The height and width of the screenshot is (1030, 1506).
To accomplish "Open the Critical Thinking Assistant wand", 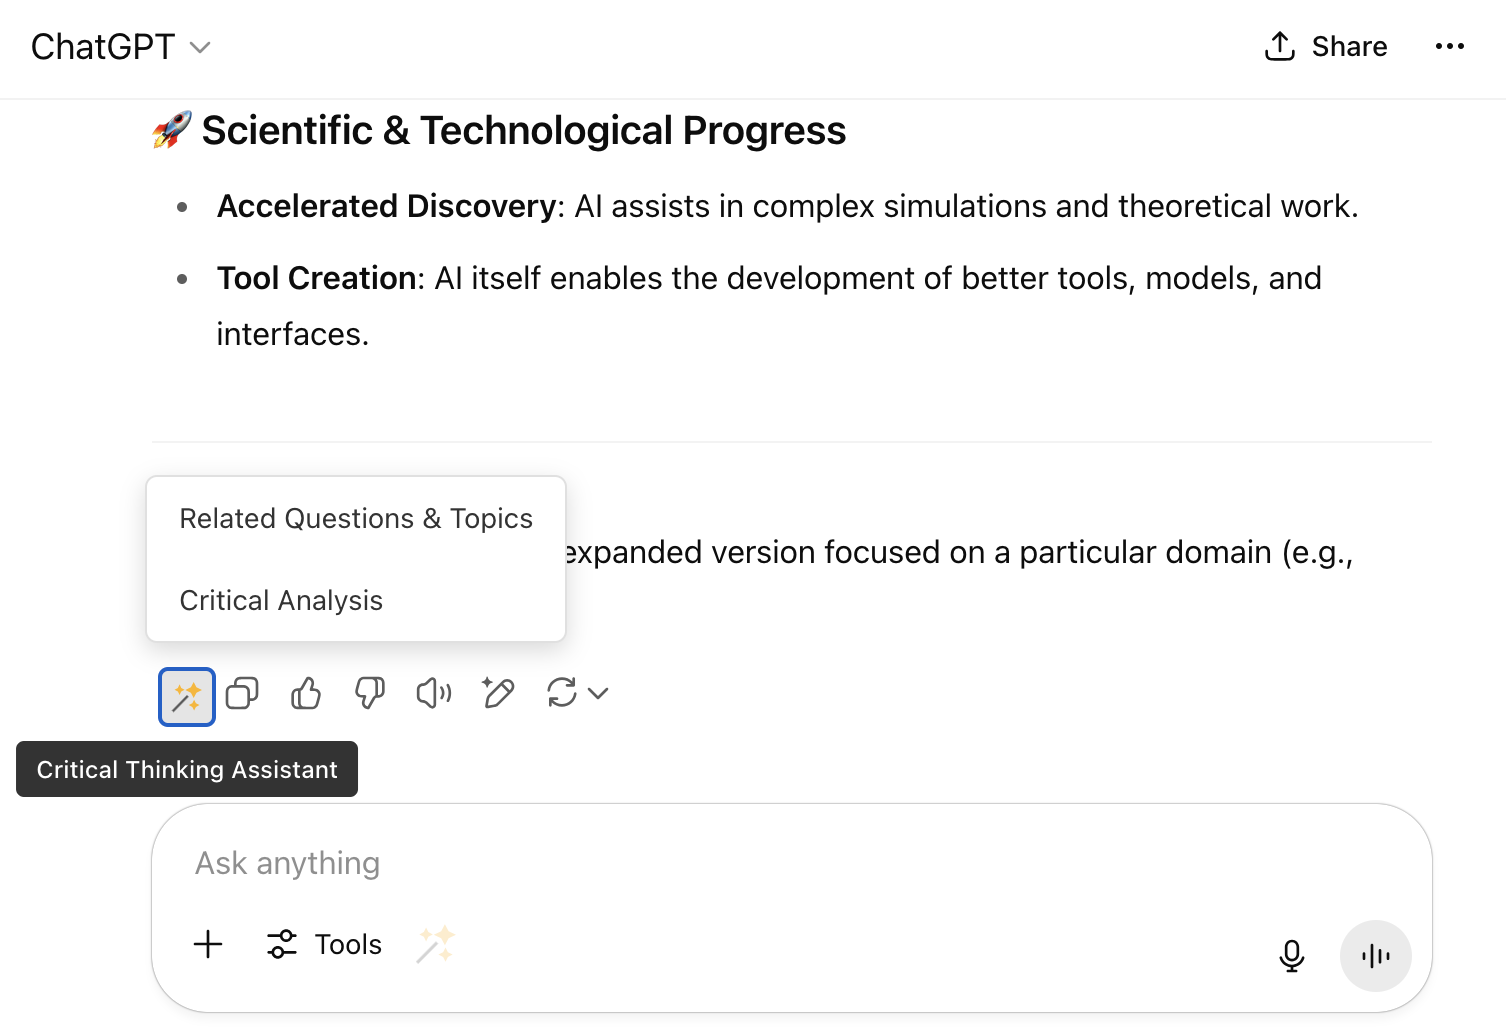I will click(186, 694).
